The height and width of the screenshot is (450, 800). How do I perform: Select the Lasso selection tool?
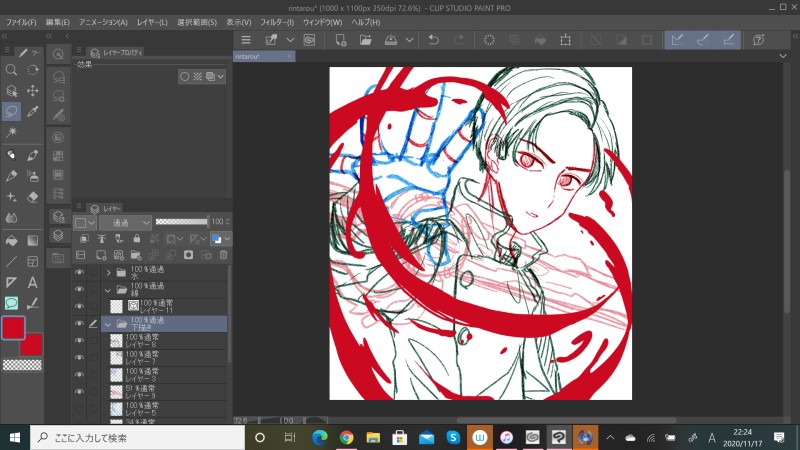(11, 111)
